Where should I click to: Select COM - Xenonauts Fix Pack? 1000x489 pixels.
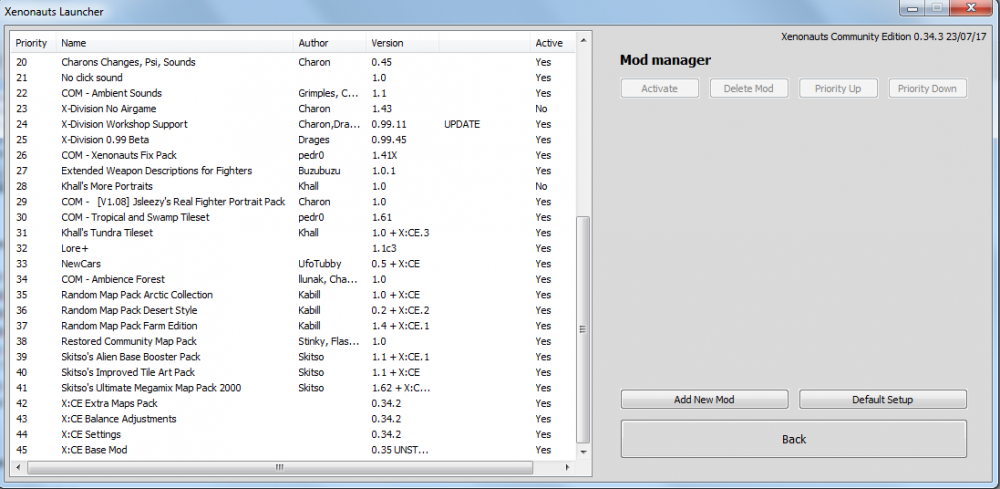[x=293, y=156]
